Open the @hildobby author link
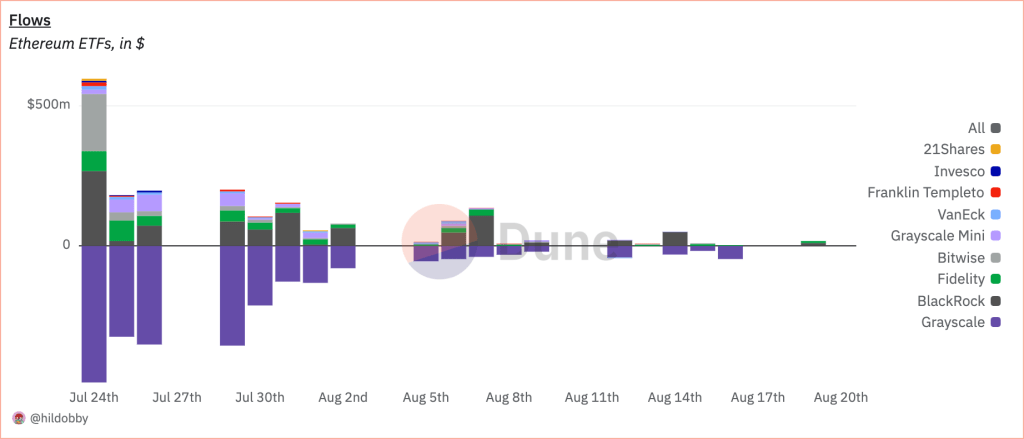 (59, 419)
